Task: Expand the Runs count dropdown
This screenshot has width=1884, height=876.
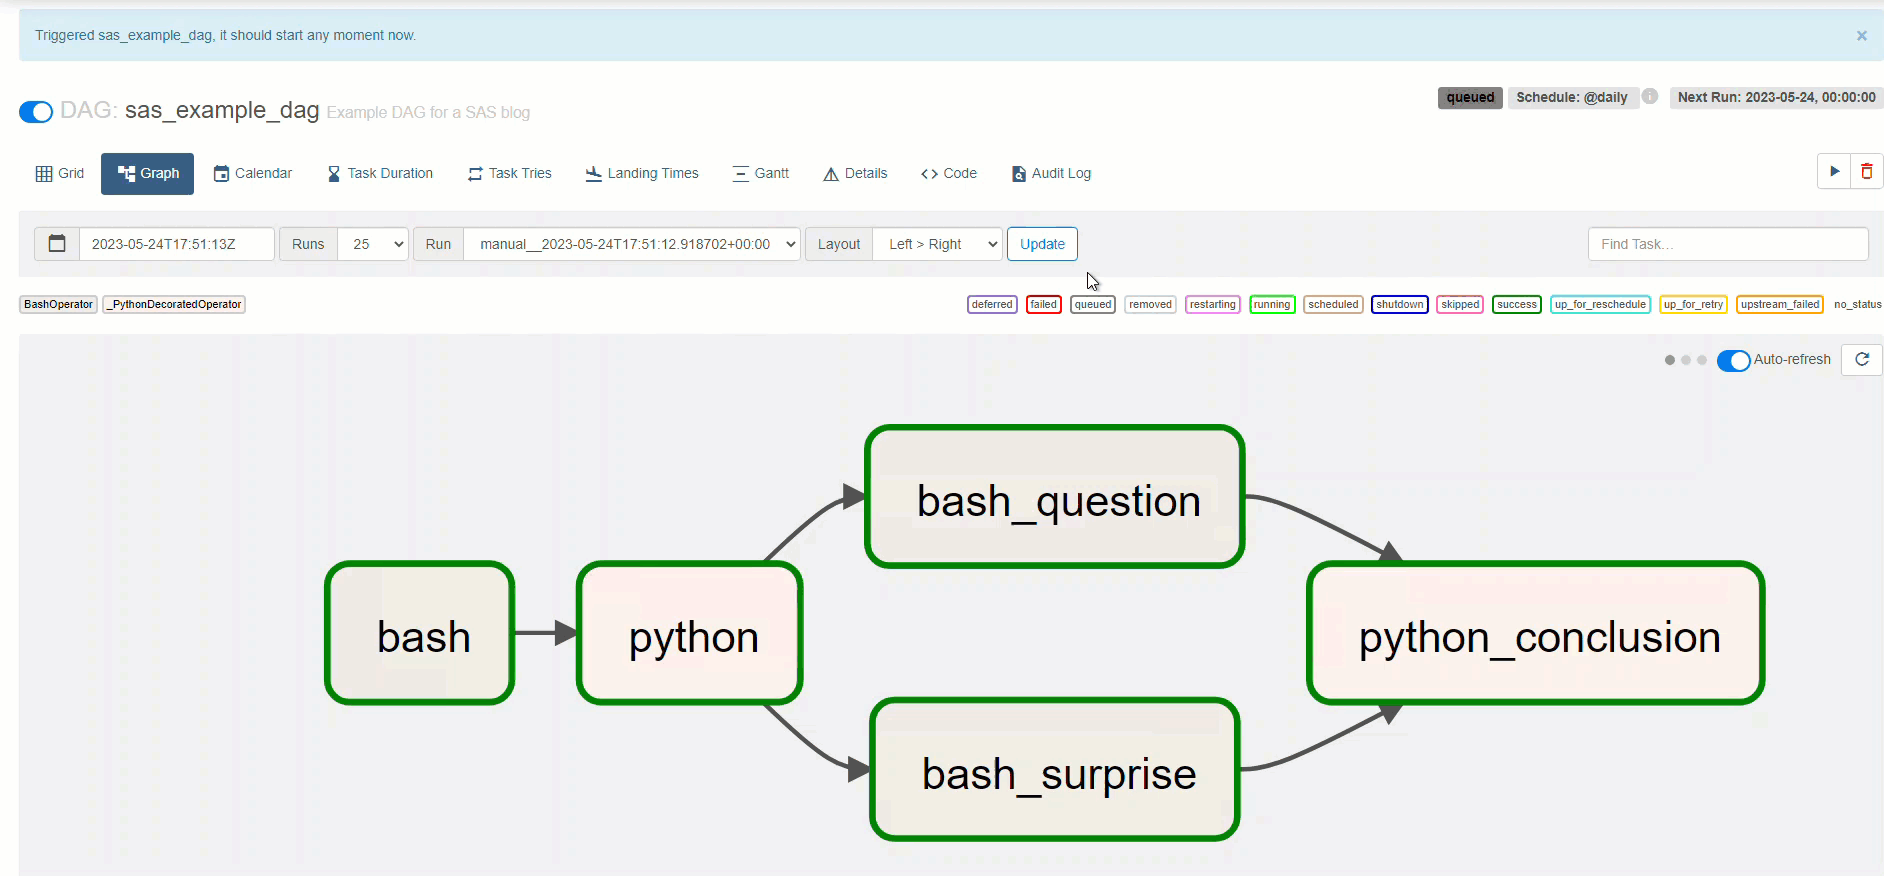Action: point(373,244)
